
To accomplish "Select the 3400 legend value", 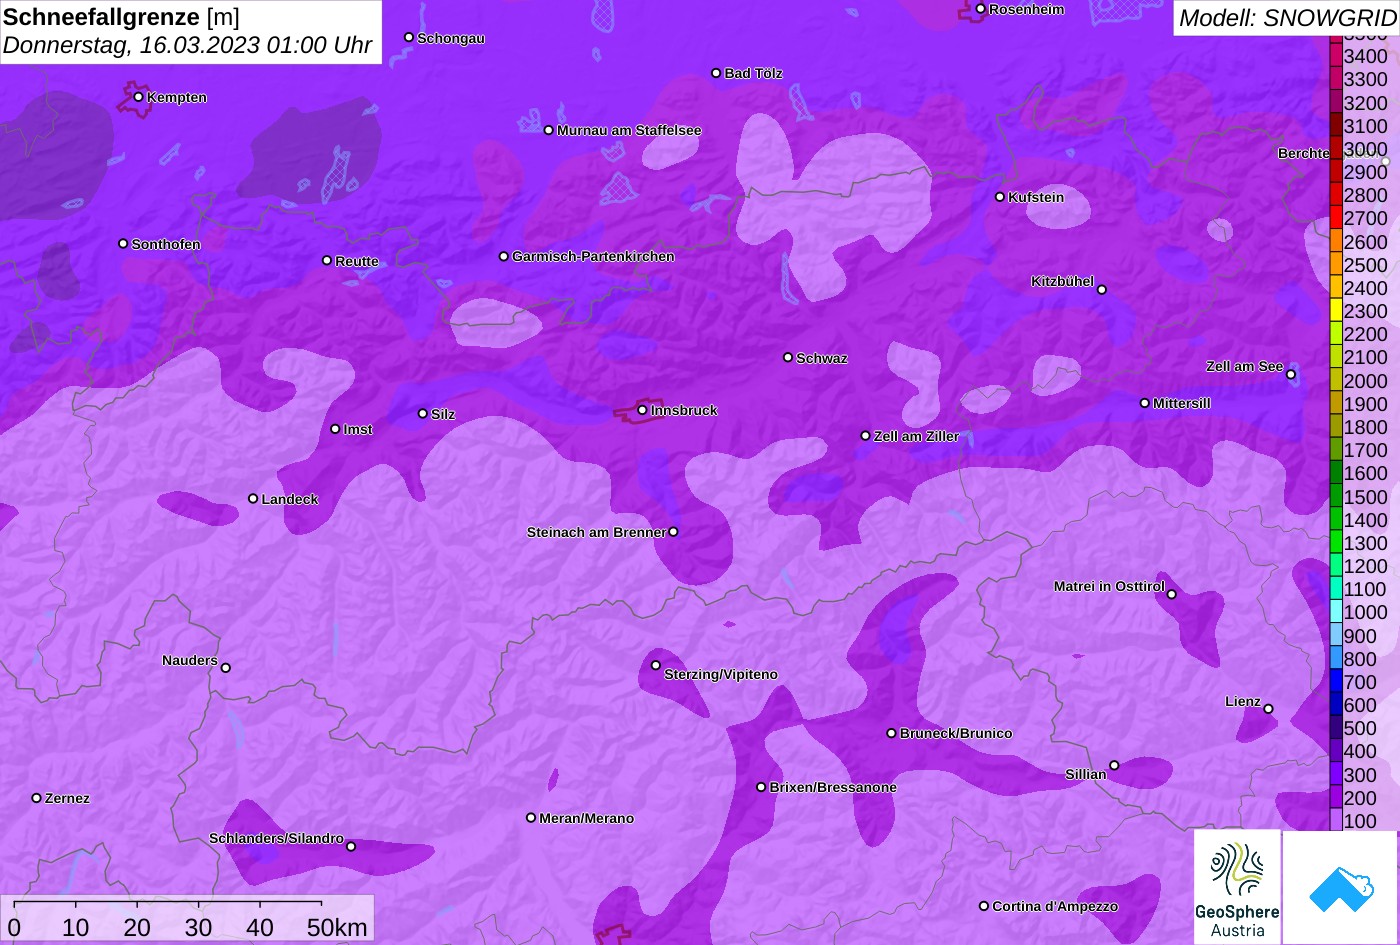I will click(1366, 57).
